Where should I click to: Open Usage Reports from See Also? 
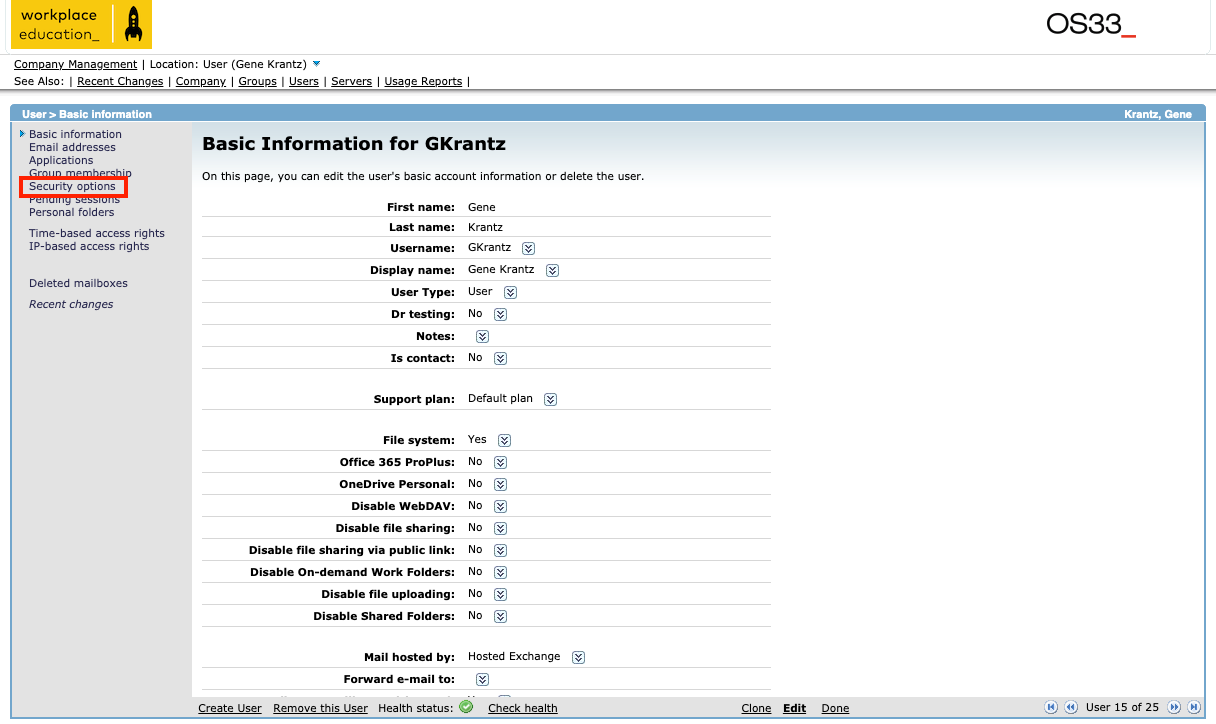pos(423,81)
